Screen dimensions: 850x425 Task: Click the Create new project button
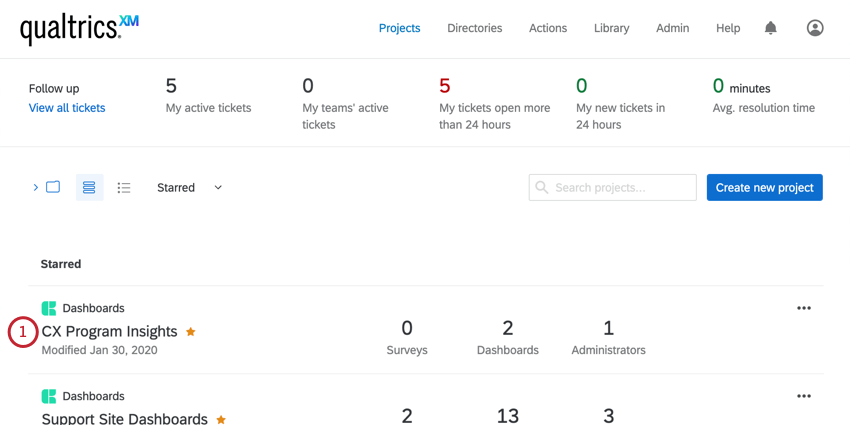click(x=764, y=187)
